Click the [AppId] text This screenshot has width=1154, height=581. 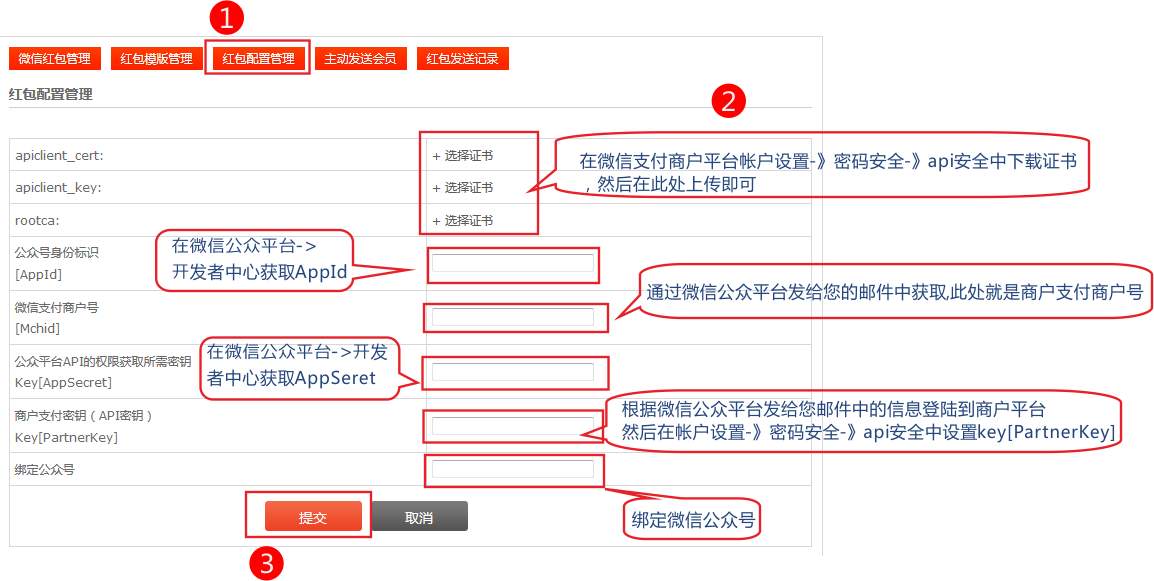point(38,275)
